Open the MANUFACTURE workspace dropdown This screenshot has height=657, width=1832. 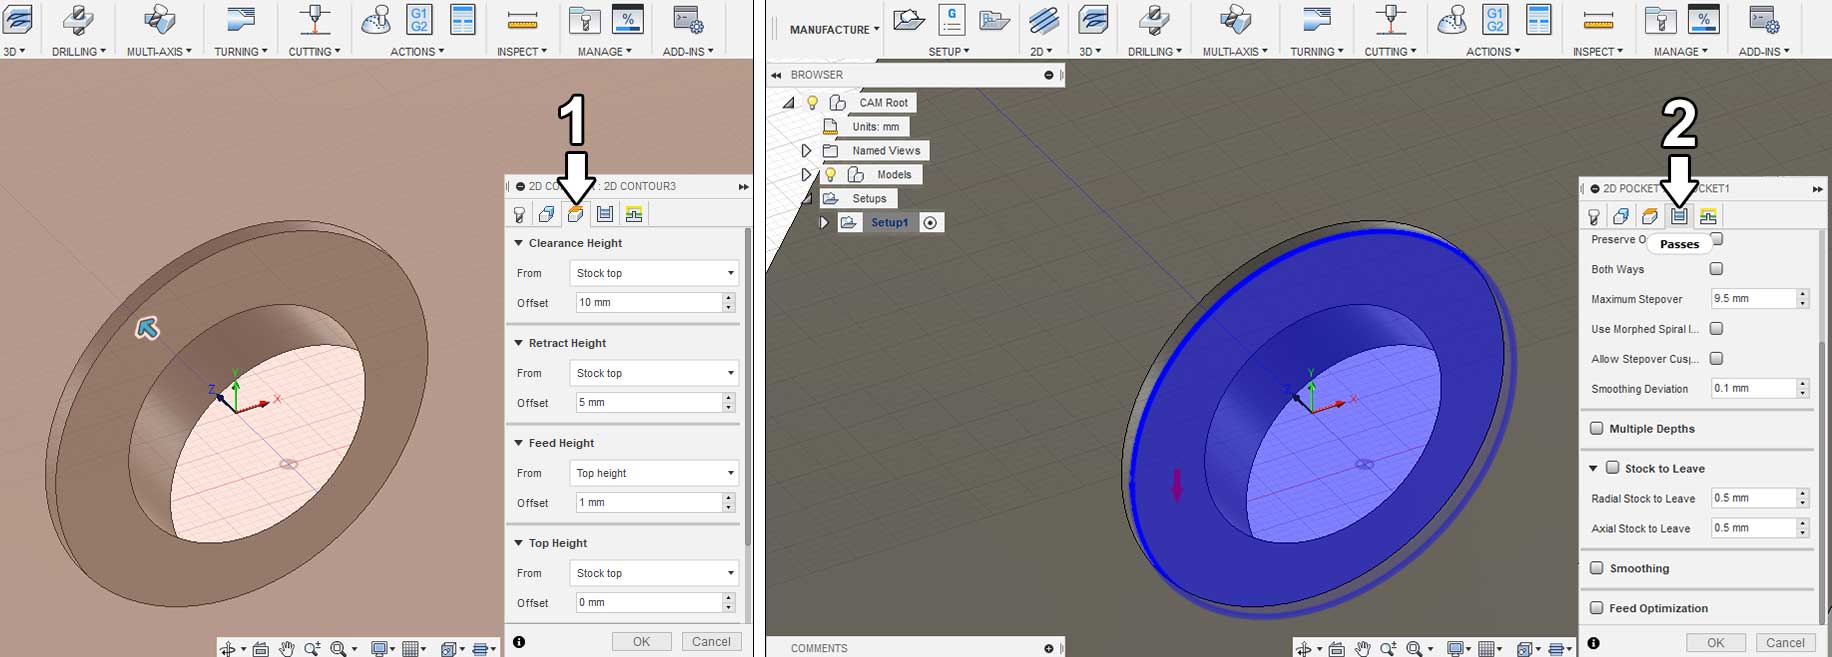(834, 29)
